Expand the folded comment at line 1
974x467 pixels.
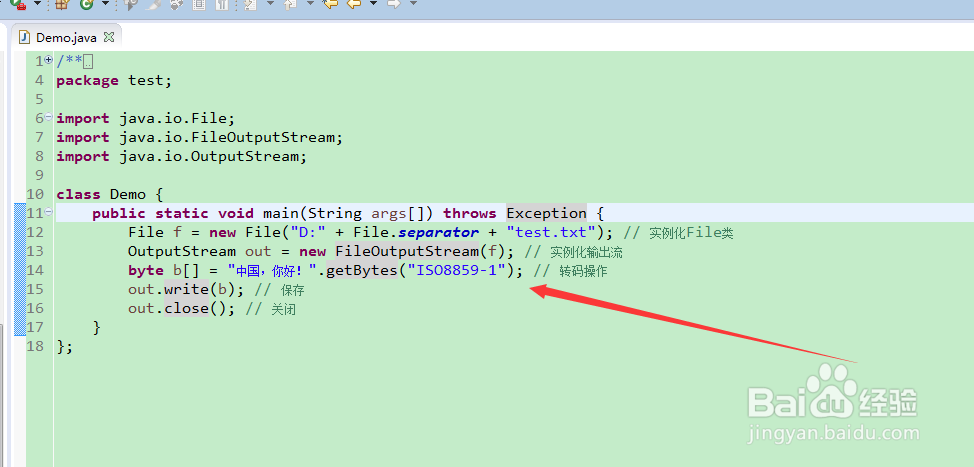[x=48, y=61]
